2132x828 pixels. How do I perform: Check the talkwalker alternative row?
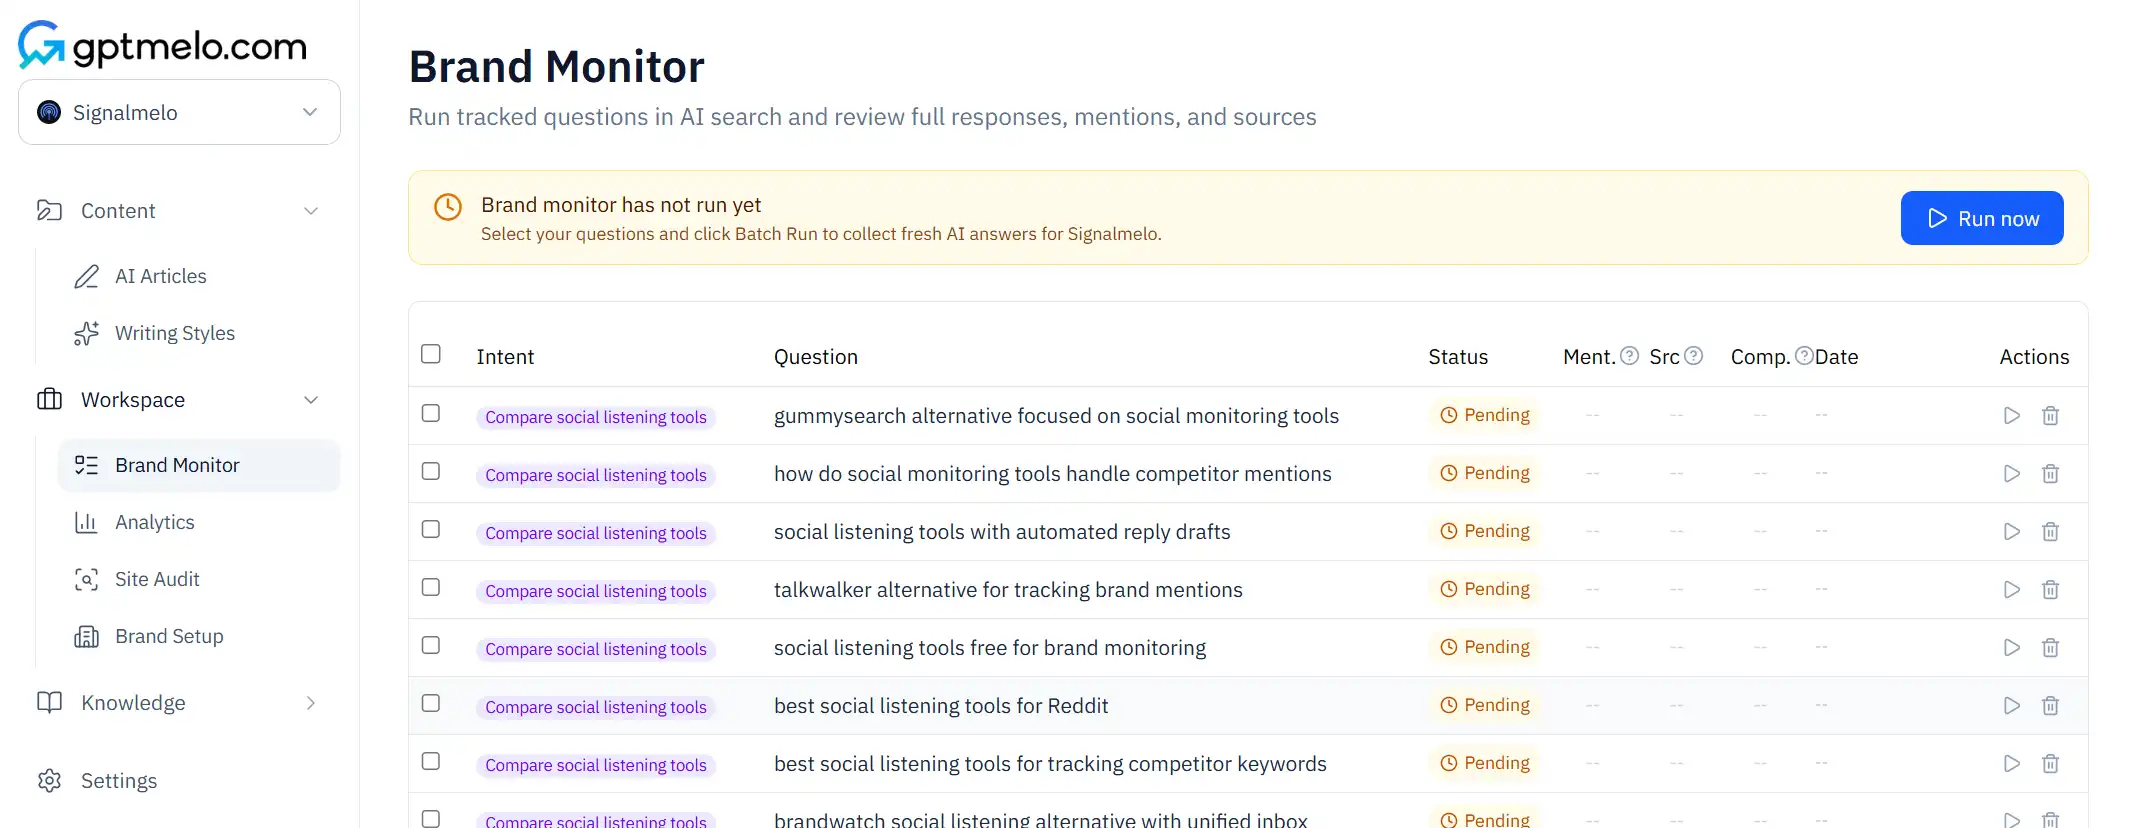coord(431,587)
